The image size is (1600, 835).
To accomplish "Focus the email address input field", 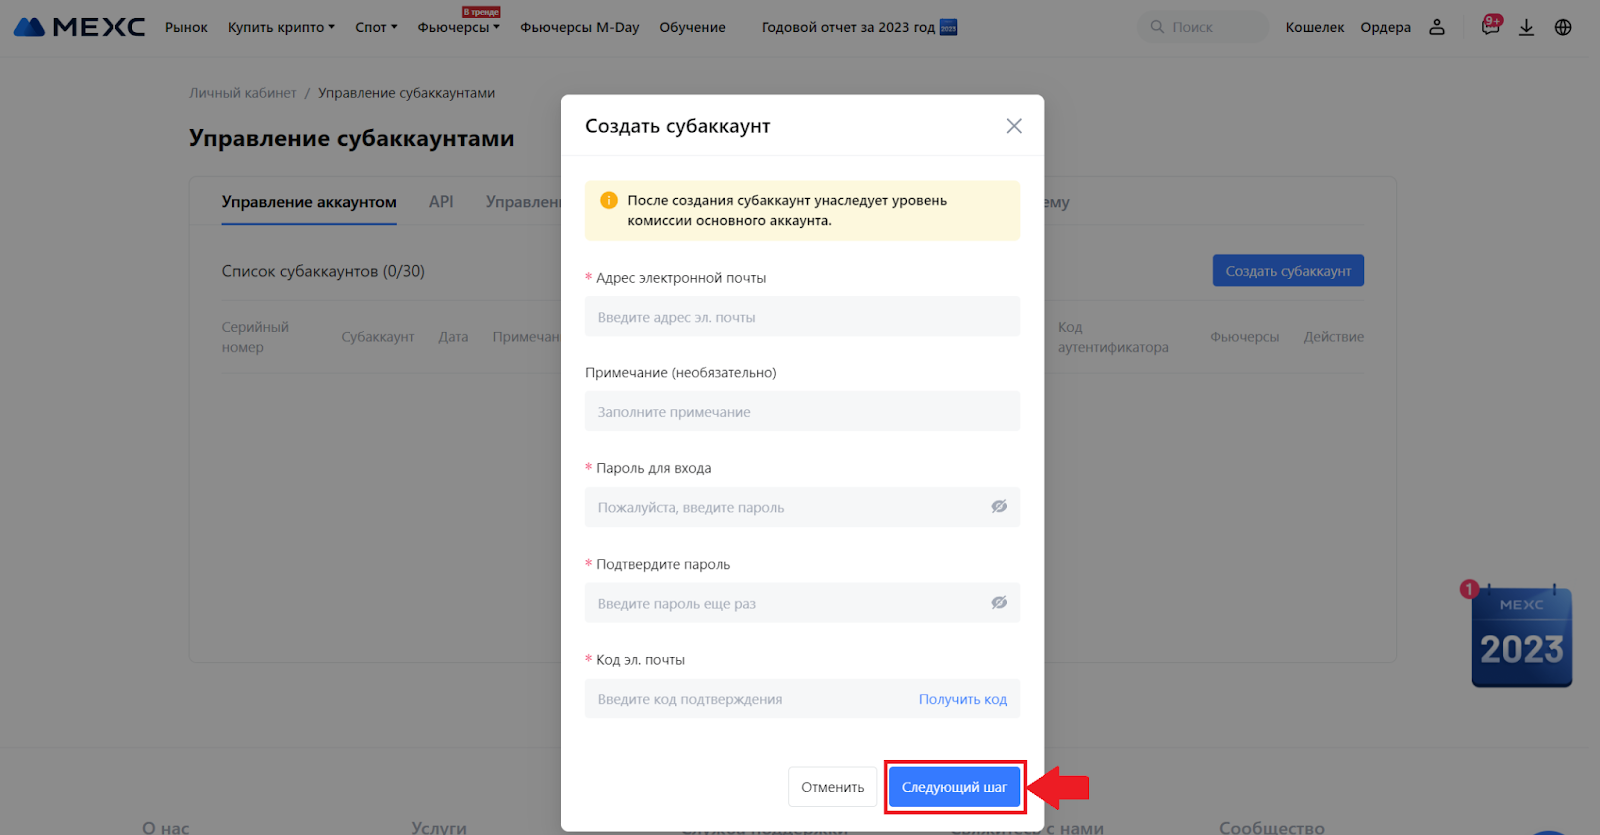I will 802,317.
